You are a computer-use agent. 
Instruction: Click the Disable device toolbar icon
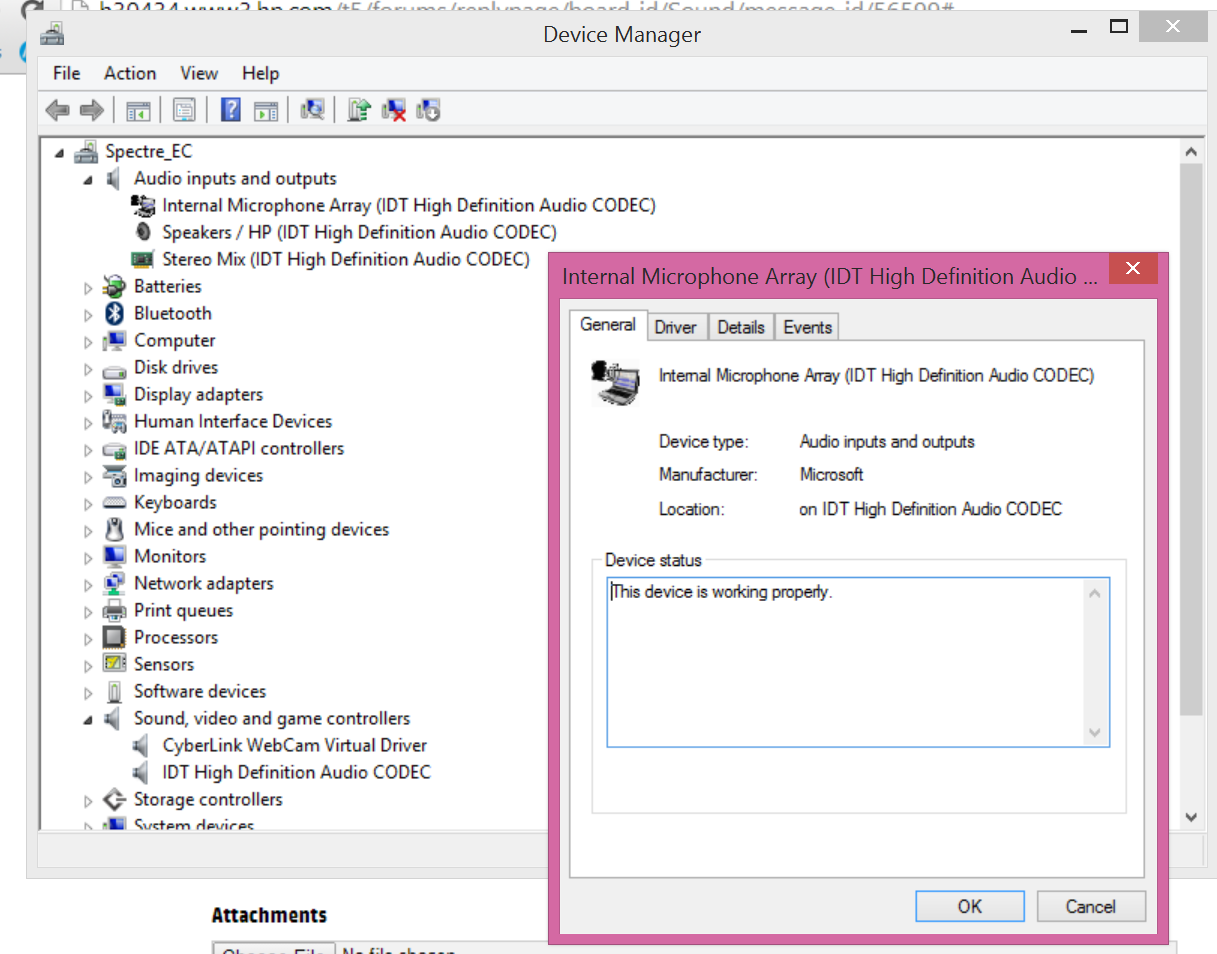coord(428,110)
